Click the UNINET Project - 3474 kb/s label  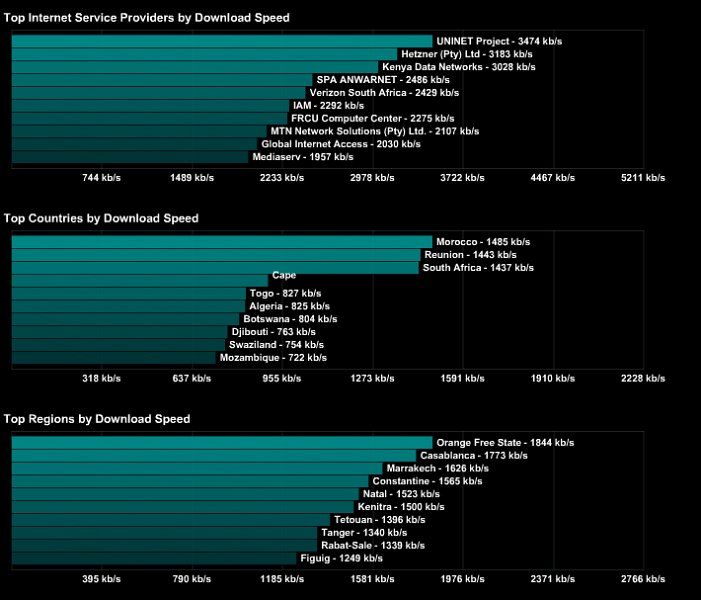[x=499, y=41]
